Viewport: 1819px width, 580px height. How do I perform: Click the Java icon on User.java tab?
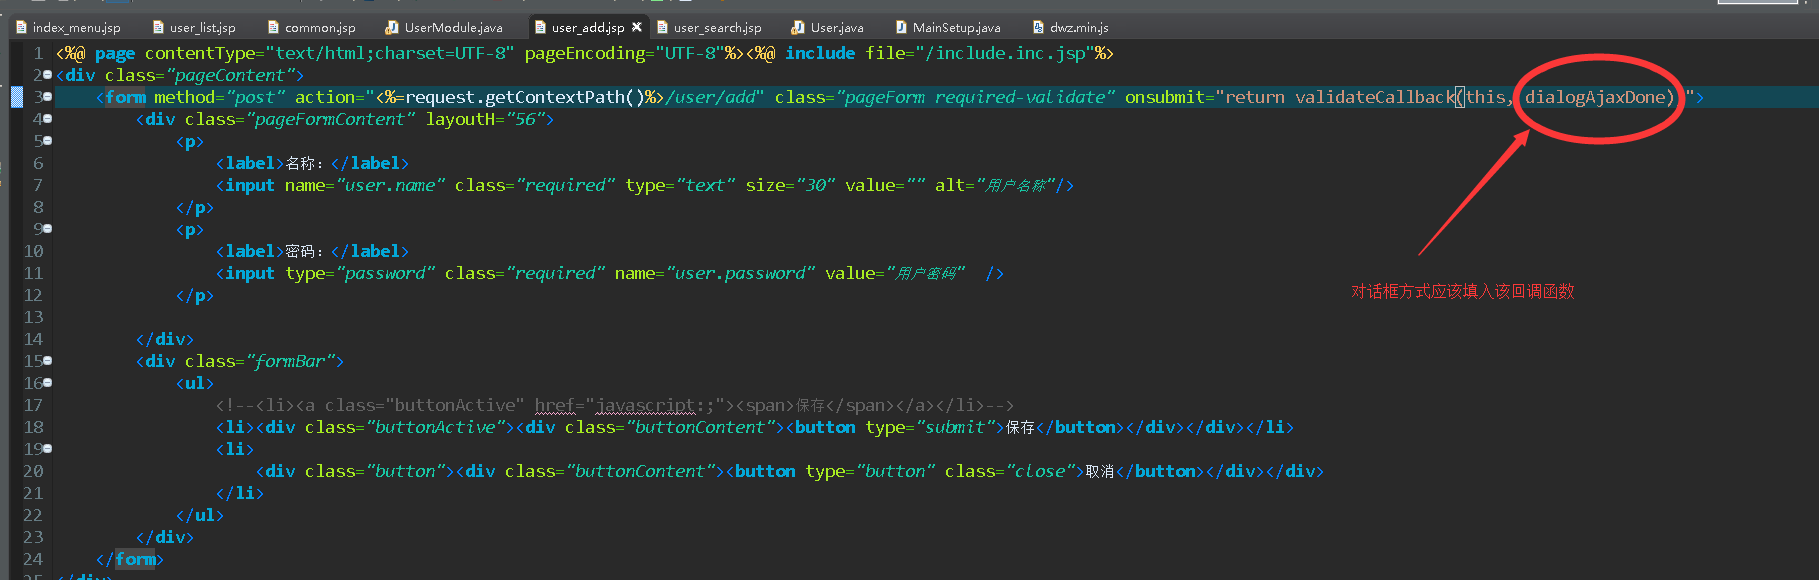[798, 27]
